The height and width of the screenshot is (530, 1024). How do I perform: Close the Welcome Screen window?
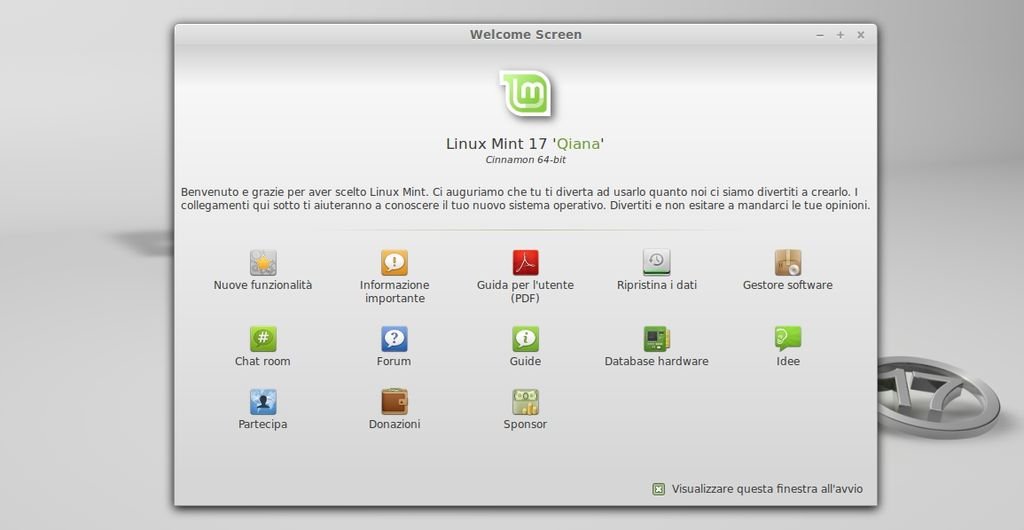click(x=861, y=35)
